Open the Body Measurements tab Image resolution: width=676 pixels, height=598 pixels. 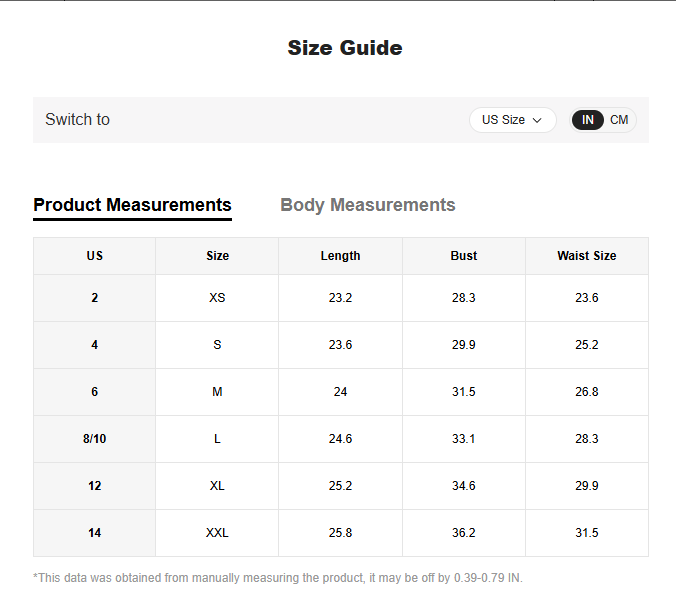point(367,205)
